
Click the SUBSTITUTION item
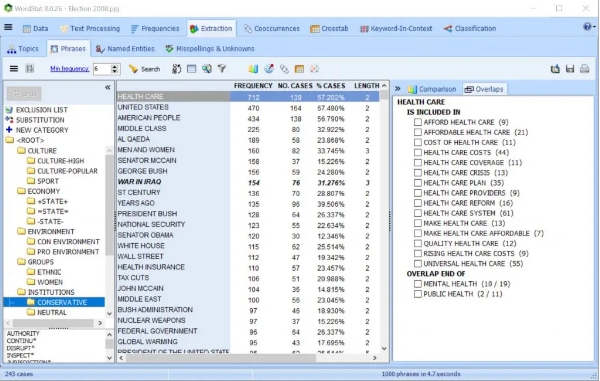tap(40, 120)
